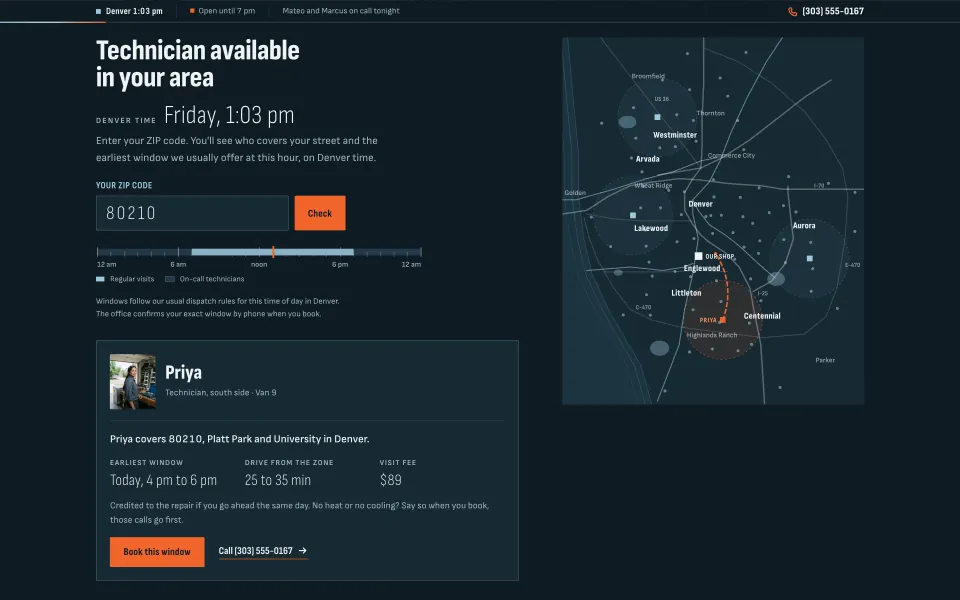Click the Centennial label on the map
The image size is (960, 600).
[x=762, y=316]
